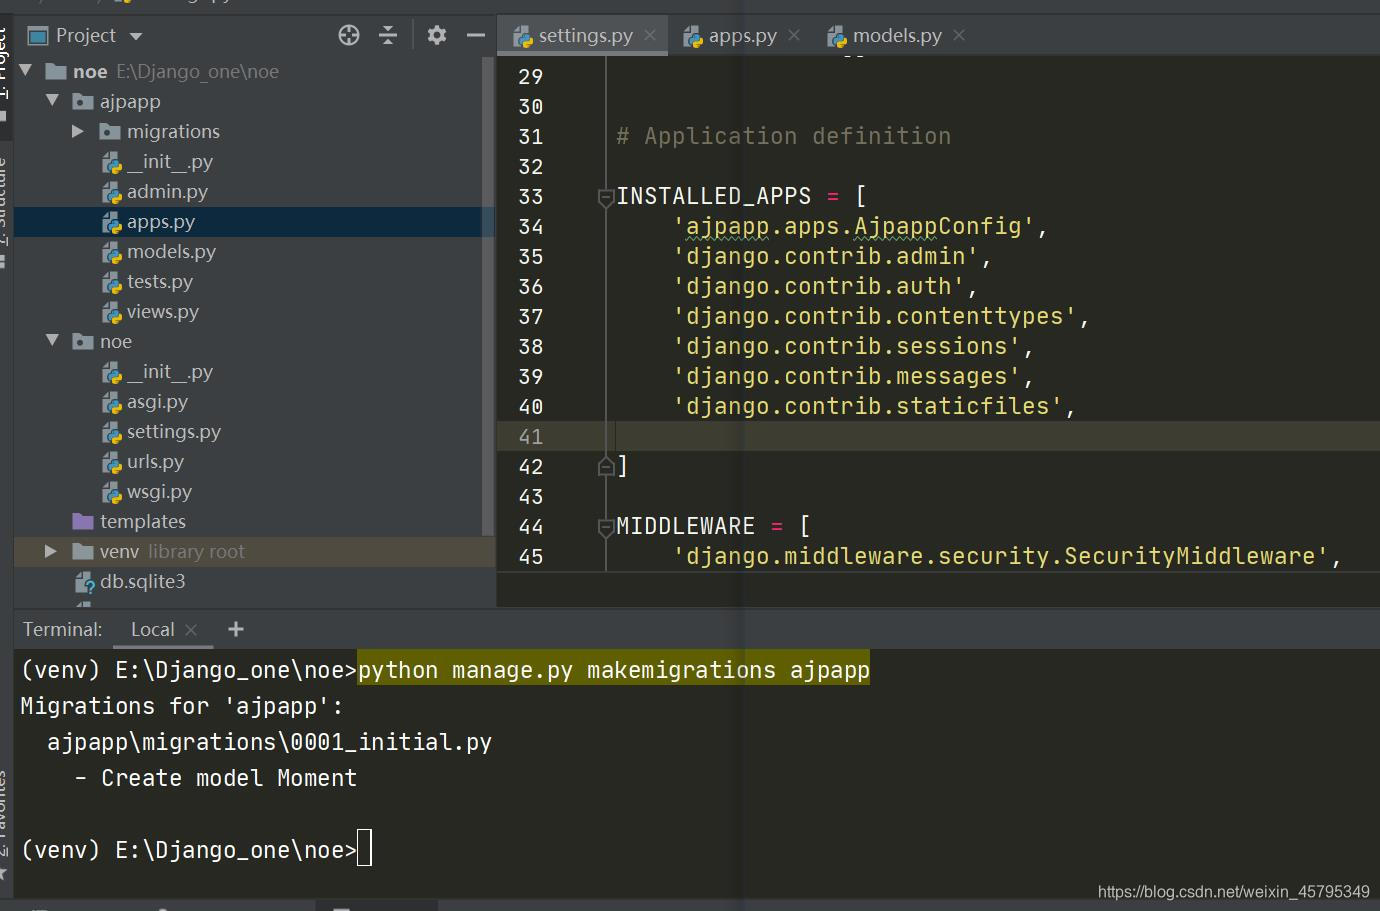Open wsgi.py from project tree
The image size is (1380, 911).
coord(159,491)
